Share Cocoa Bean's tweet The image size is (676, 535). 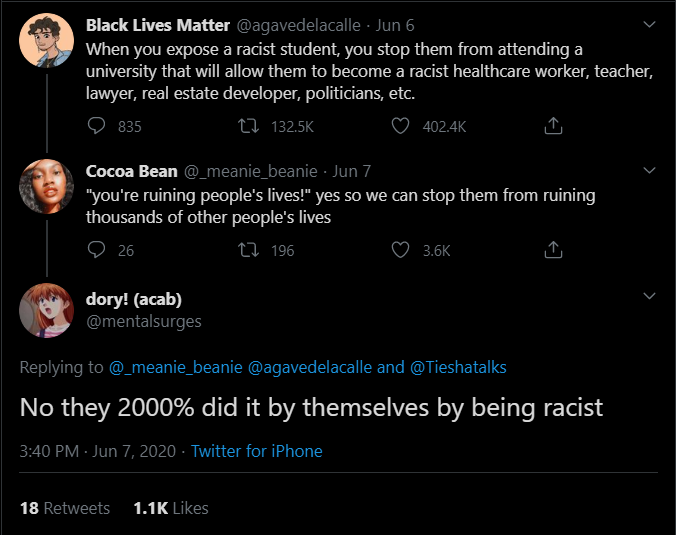pos(553,250)
